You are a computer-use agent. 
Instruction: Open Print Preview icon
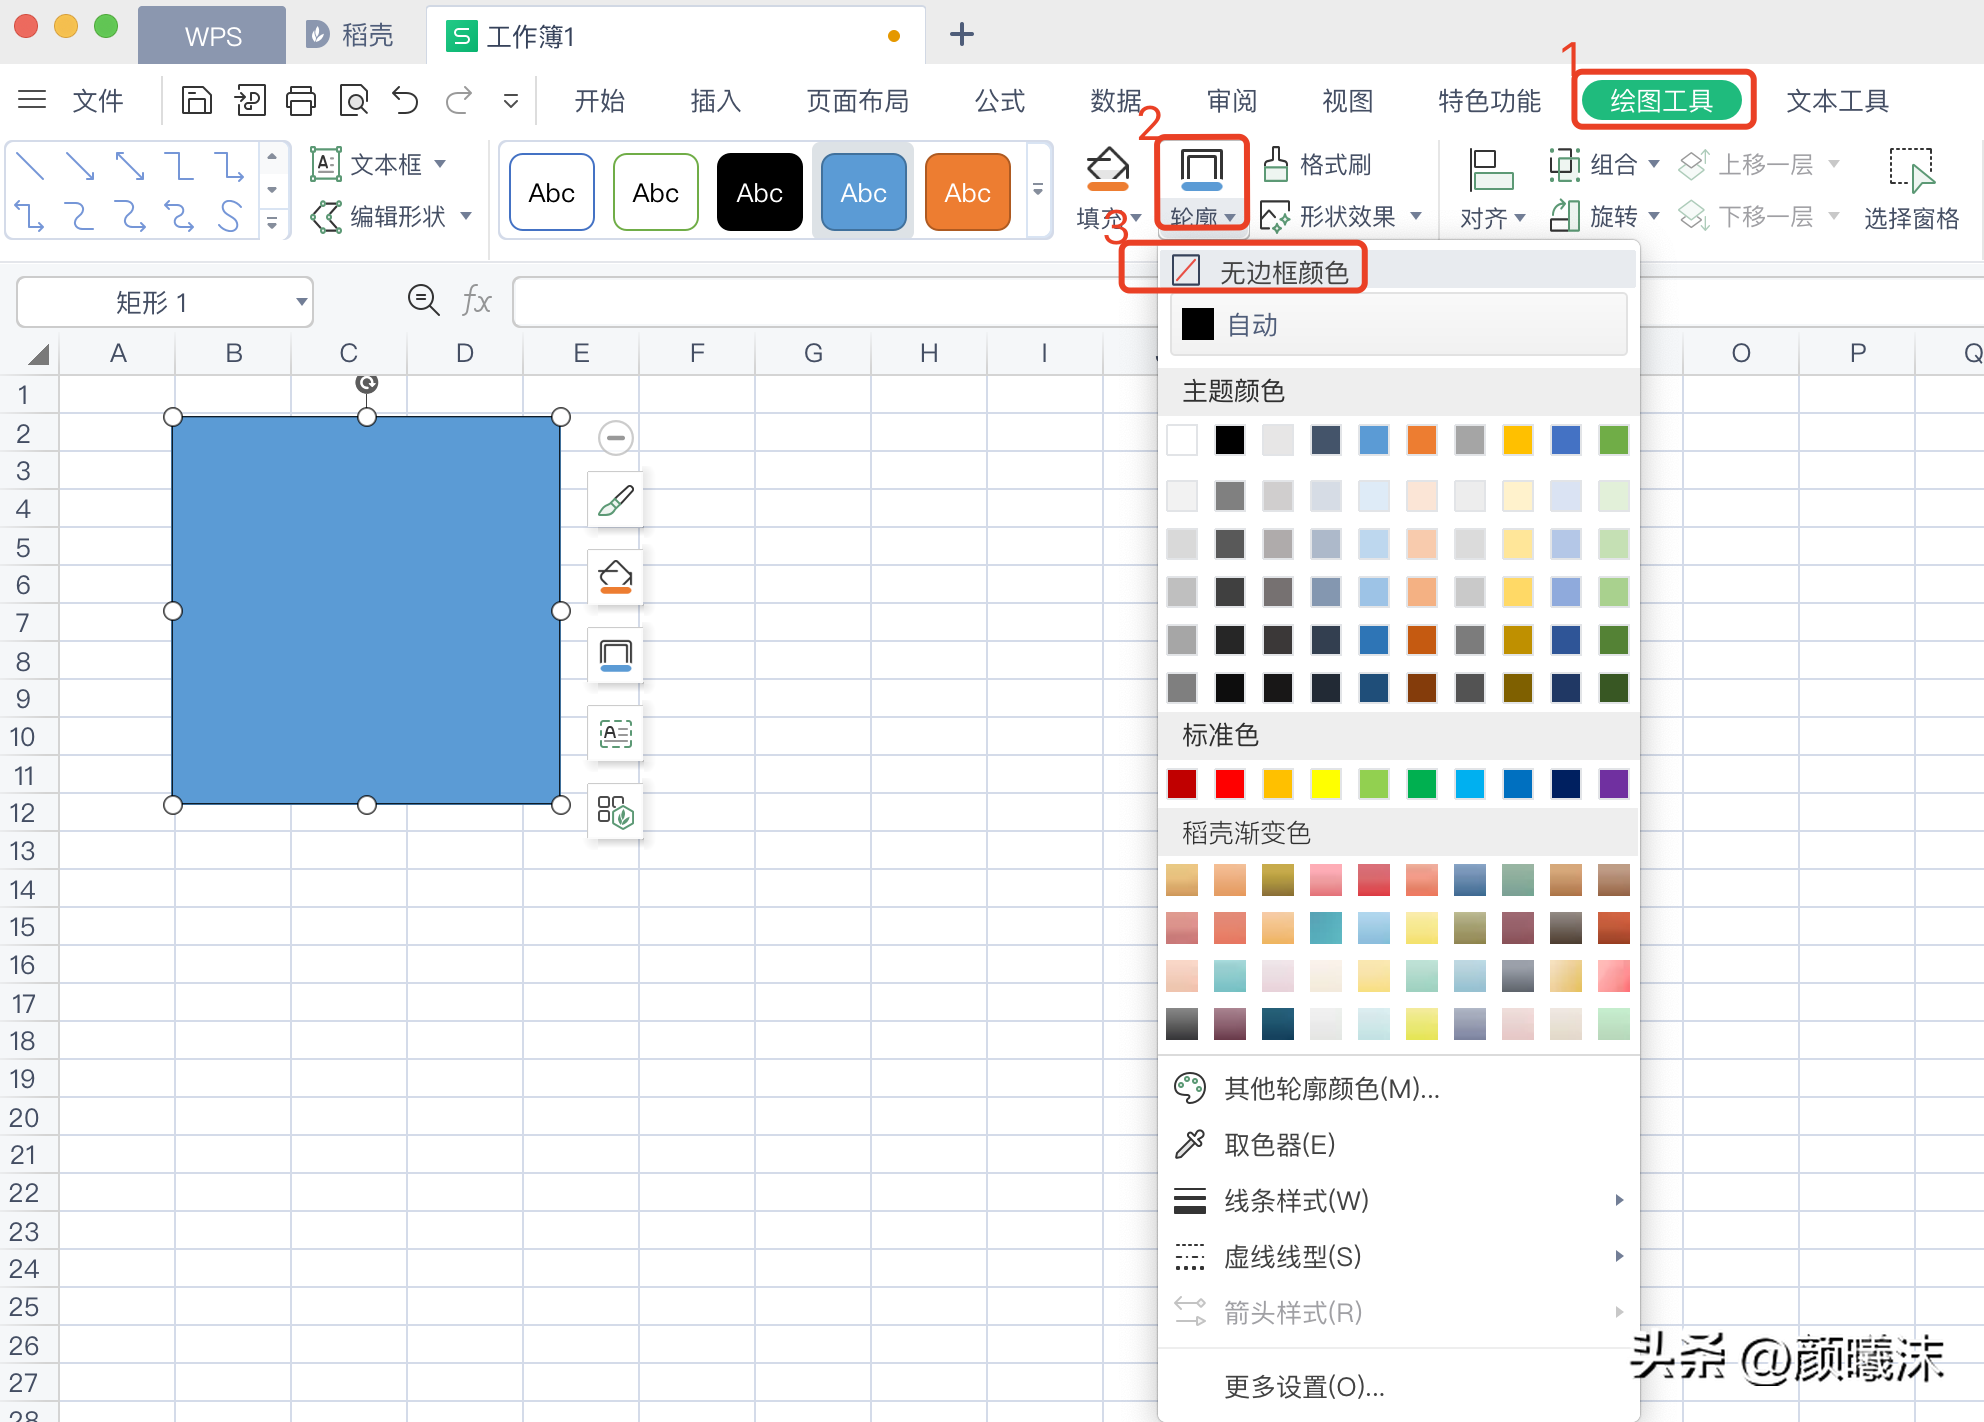tap(353, 100)
